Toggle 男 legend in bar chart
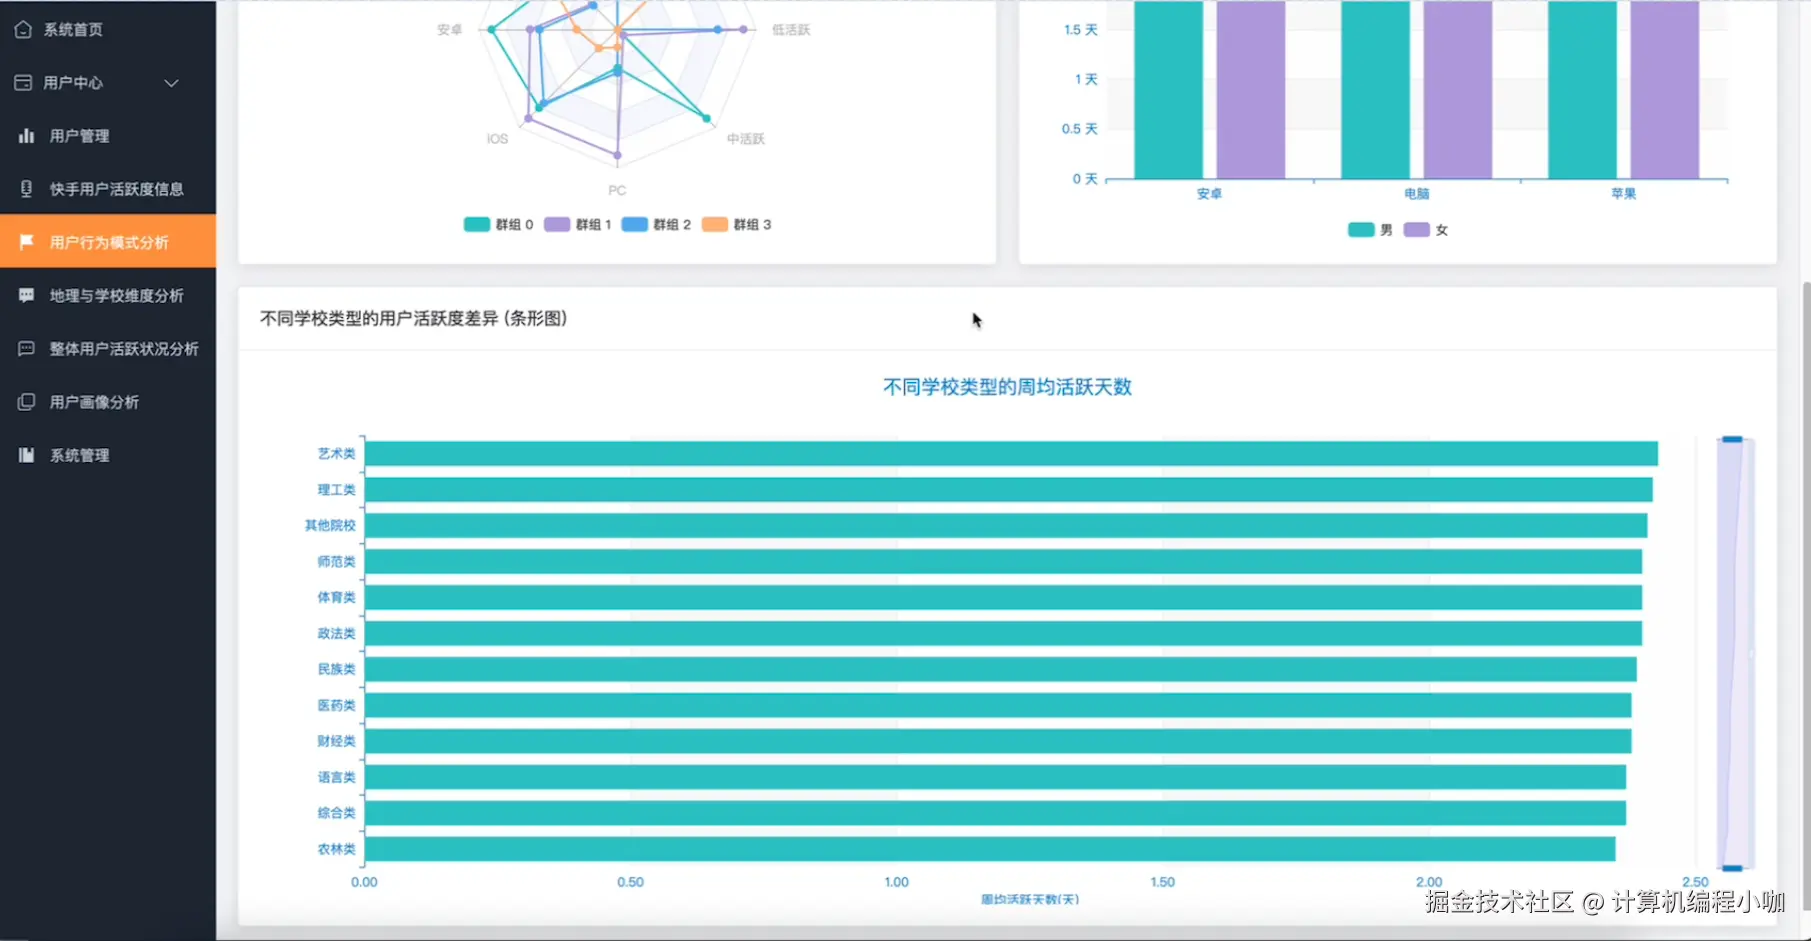This screenshot has height=941, width=1811. (x=1370, y=229)
